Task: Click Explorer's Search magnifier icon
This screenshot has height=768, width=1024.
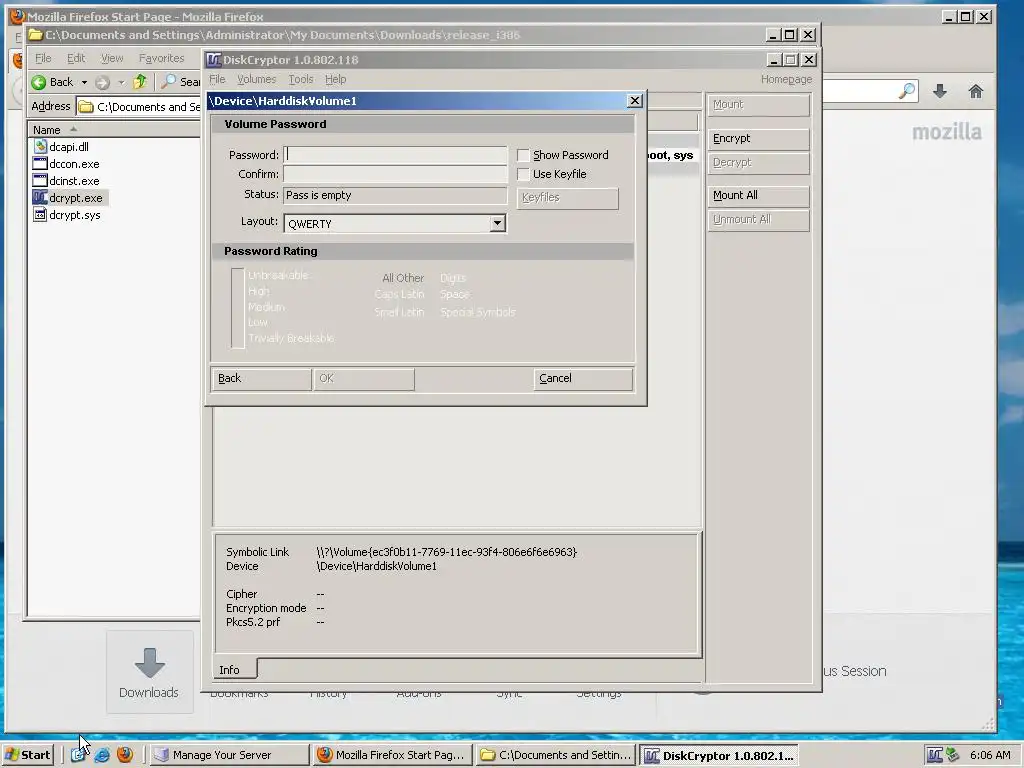Action: pyautogui.click(x=168, y=82)
